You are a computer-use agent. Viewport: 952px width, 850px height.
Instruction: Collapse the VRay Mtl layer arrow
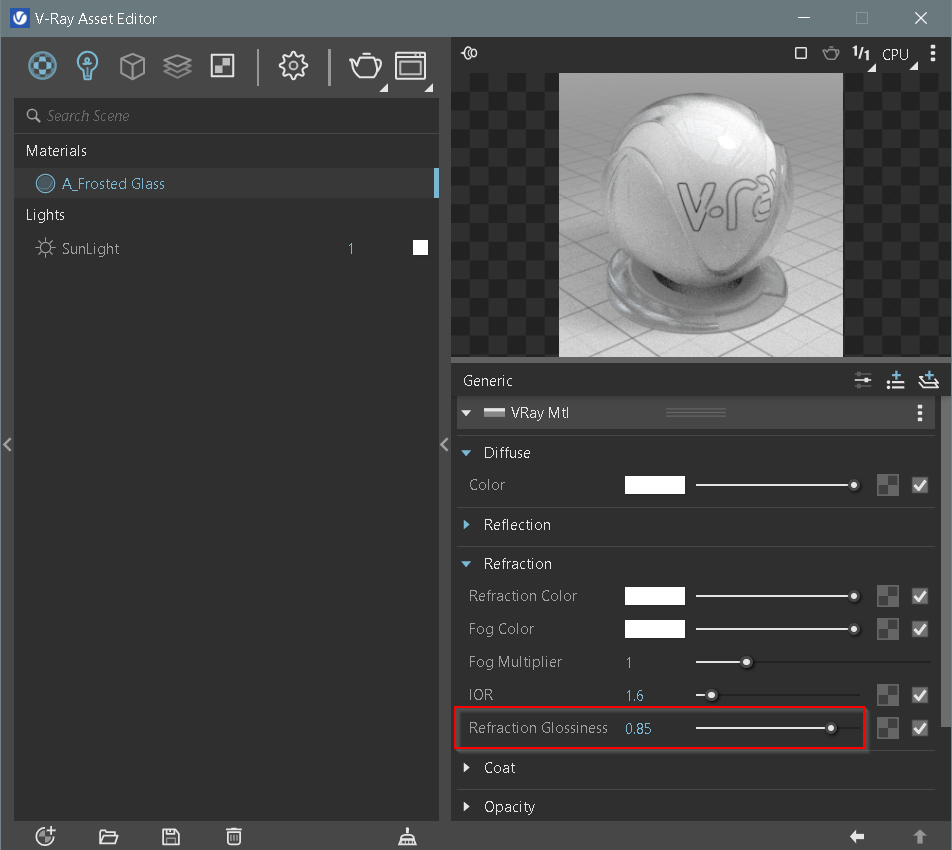466,413
